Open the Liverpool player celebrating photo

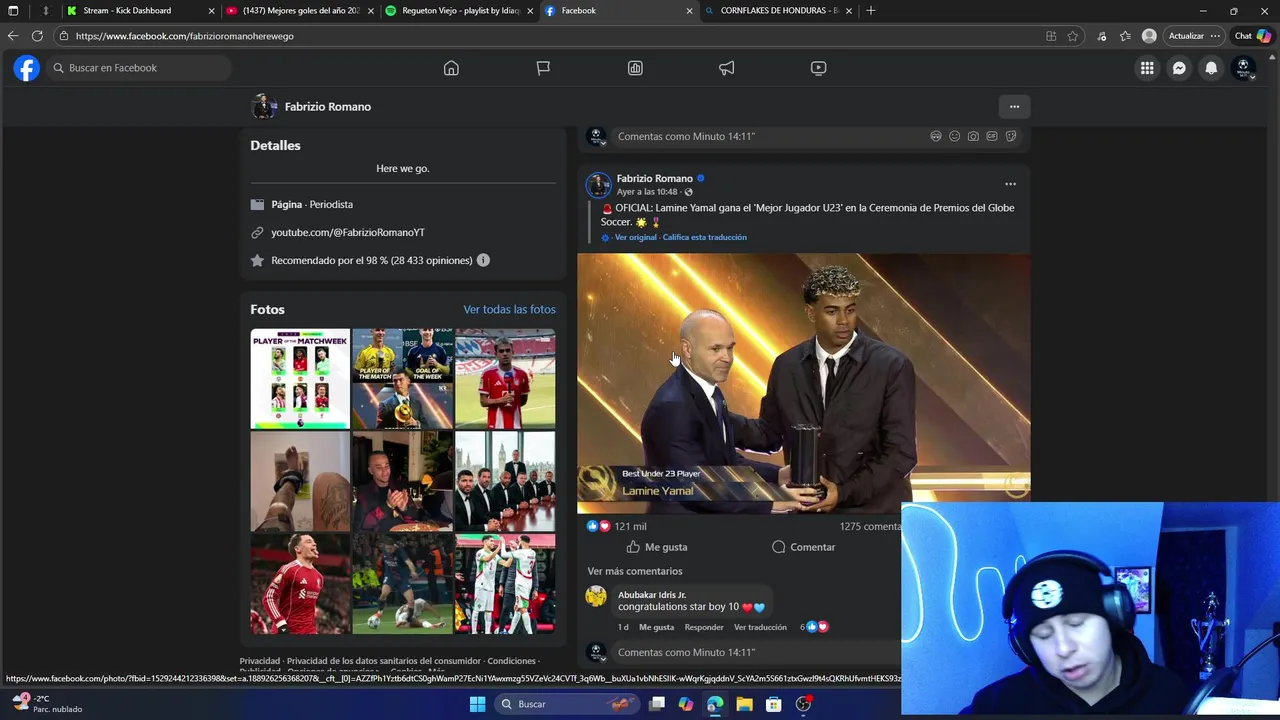tap(300, 584)
